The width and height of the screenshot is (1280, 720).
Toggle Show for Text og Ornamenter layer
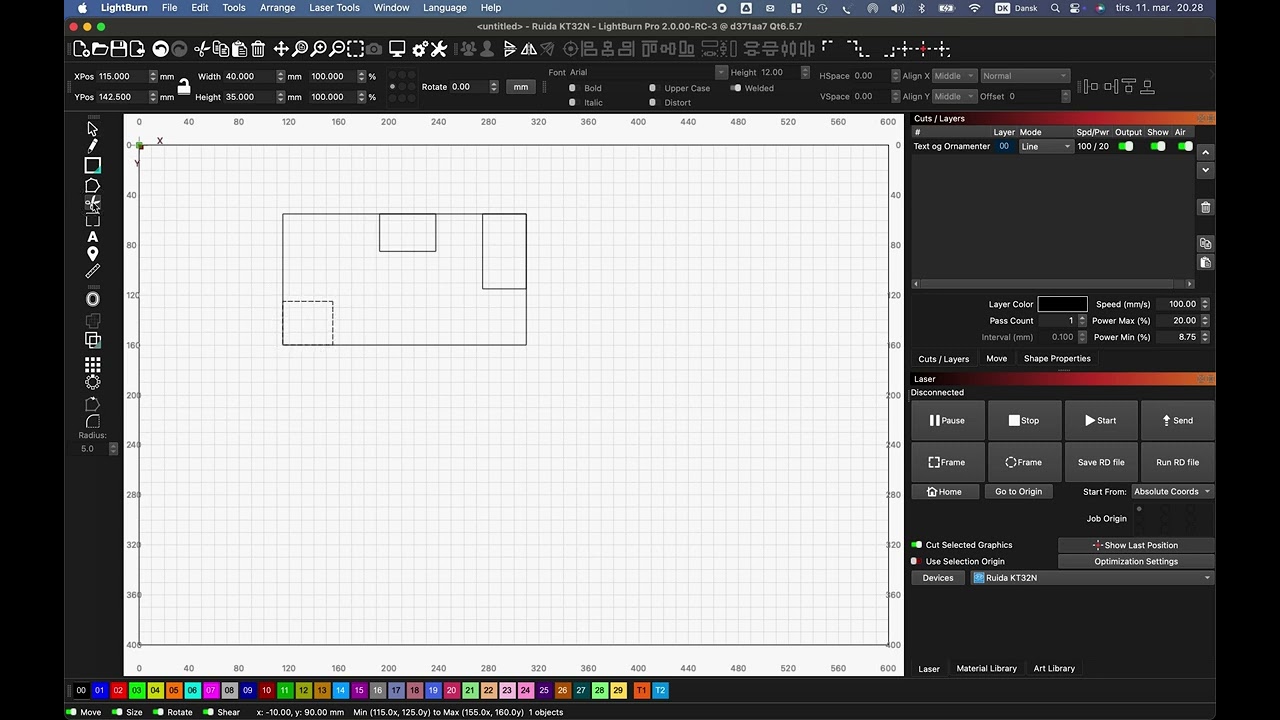tap(1157, 146)
